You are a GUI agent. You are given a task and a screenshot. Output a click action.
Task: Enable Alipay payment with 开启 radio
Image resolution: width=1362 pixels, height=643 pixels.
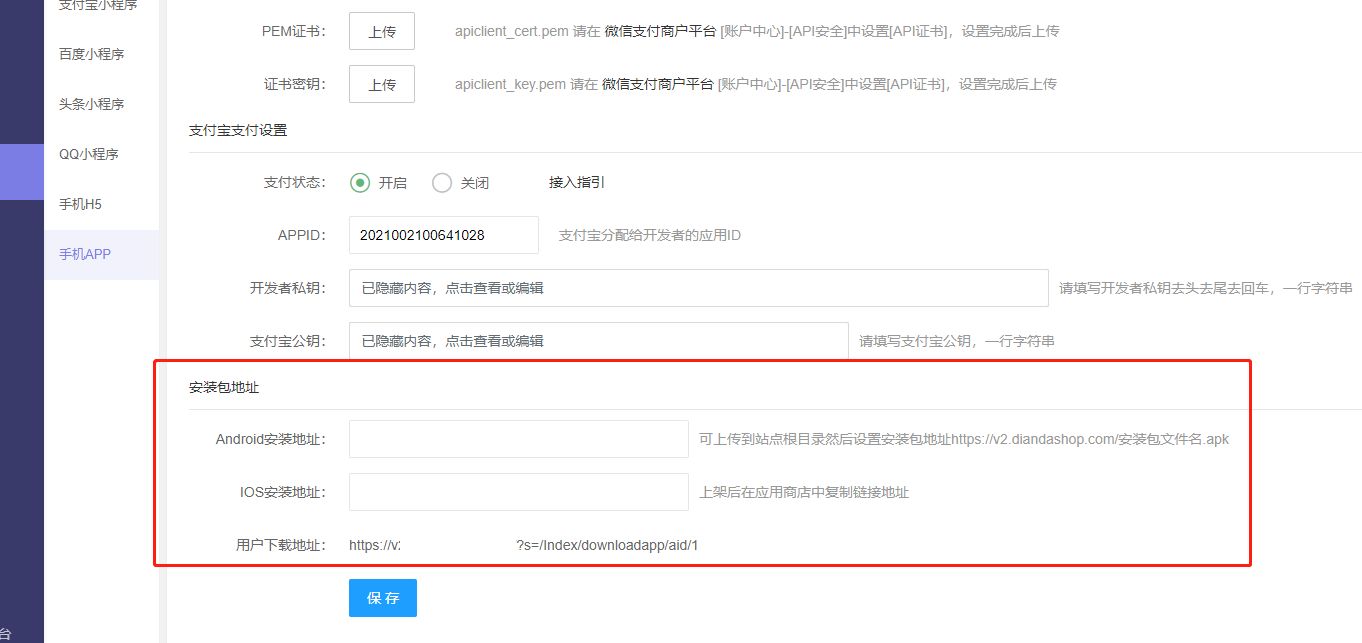click(x=361, y=183)
